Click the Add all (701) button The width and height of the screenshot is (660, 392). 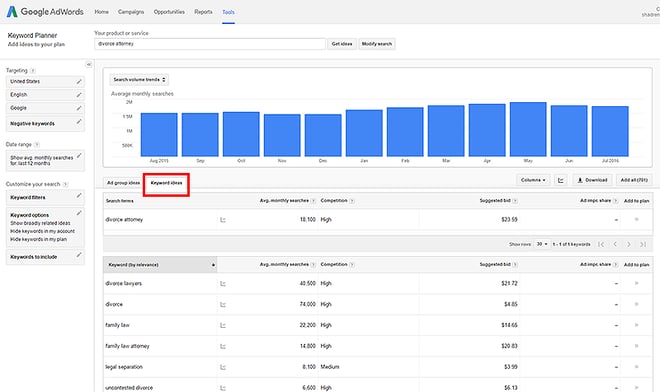coord(634,180)
